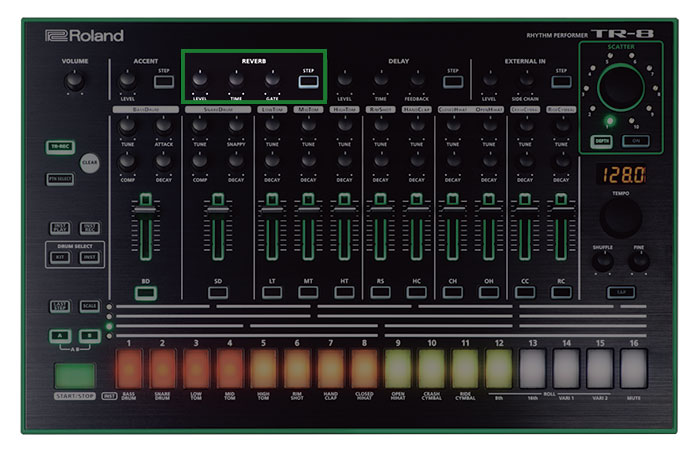
Task: Click the Bass Drum COMP knob
Action: click(128, 162)
